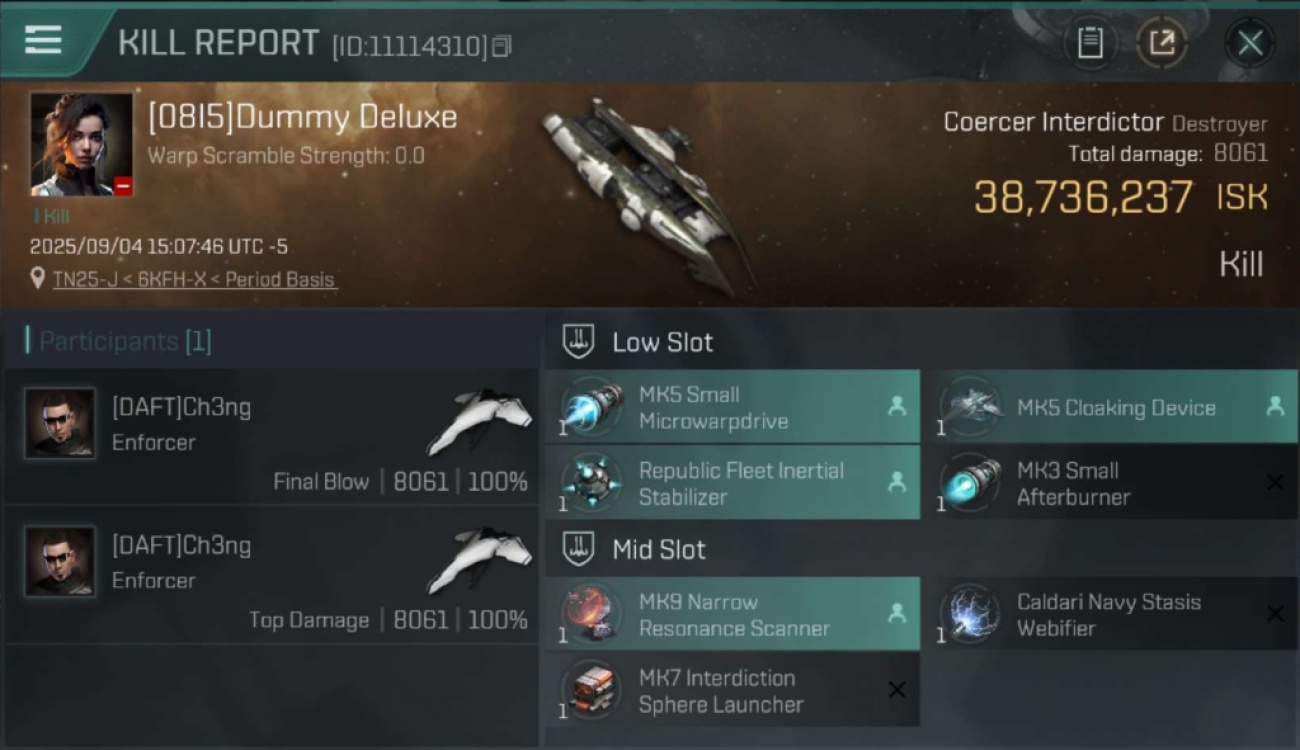The image size is (1300, 750).
Task: Click the clipboard report icon
Action: pyautogui.click(x=1090, y=43)
